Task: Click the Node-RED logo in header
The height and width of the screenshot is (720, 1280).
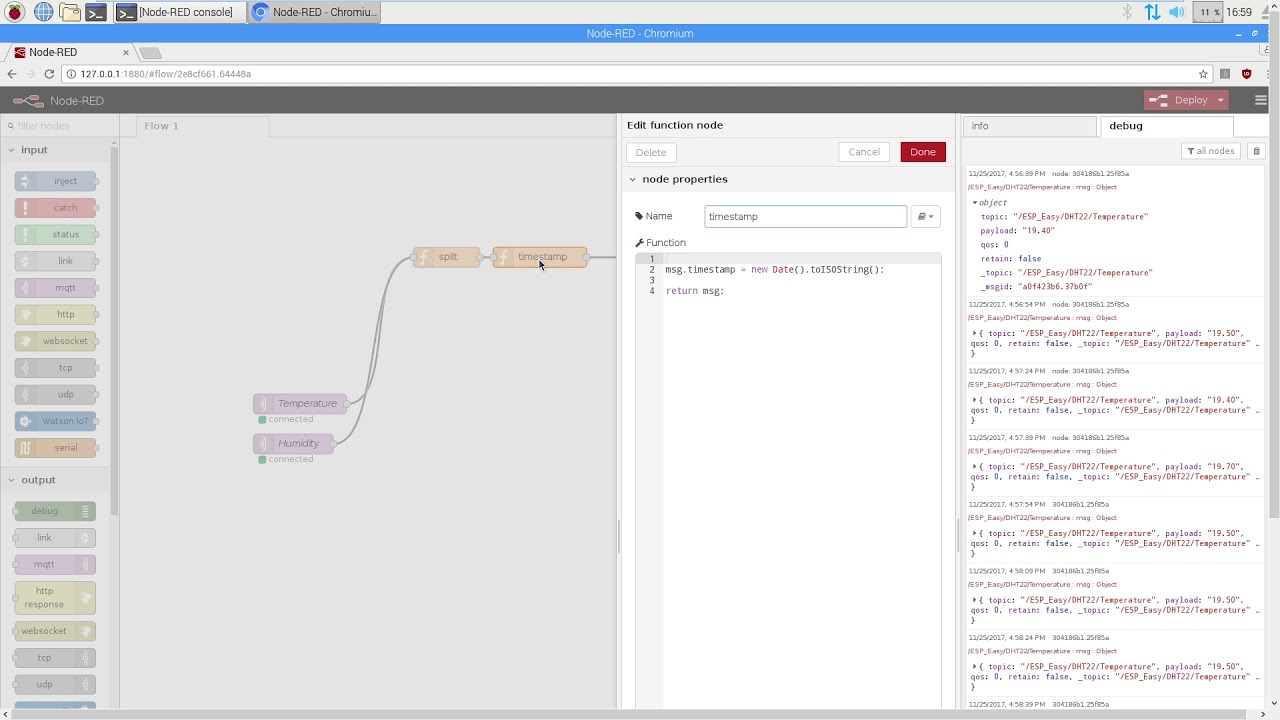Action: pos(28,101)
